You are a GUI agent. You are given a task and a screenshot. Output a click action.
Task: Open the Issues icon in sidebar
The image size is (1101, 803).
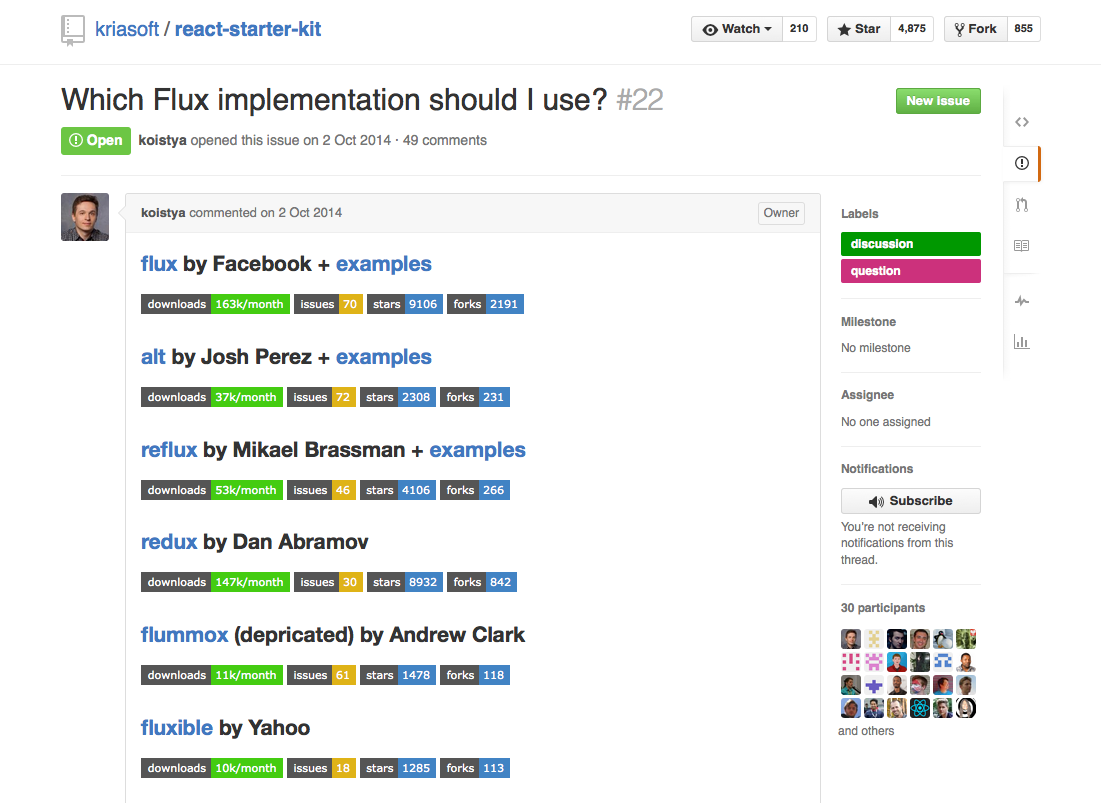point(1022,163)
